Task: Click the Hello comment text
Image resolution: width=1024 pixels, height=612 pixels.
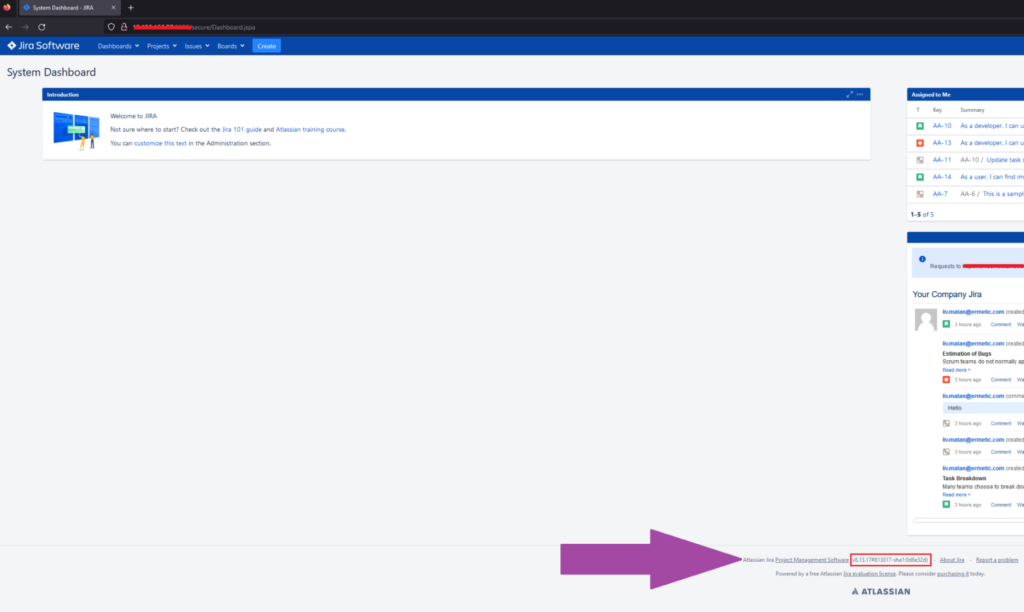Action: [x=955, y=408]
